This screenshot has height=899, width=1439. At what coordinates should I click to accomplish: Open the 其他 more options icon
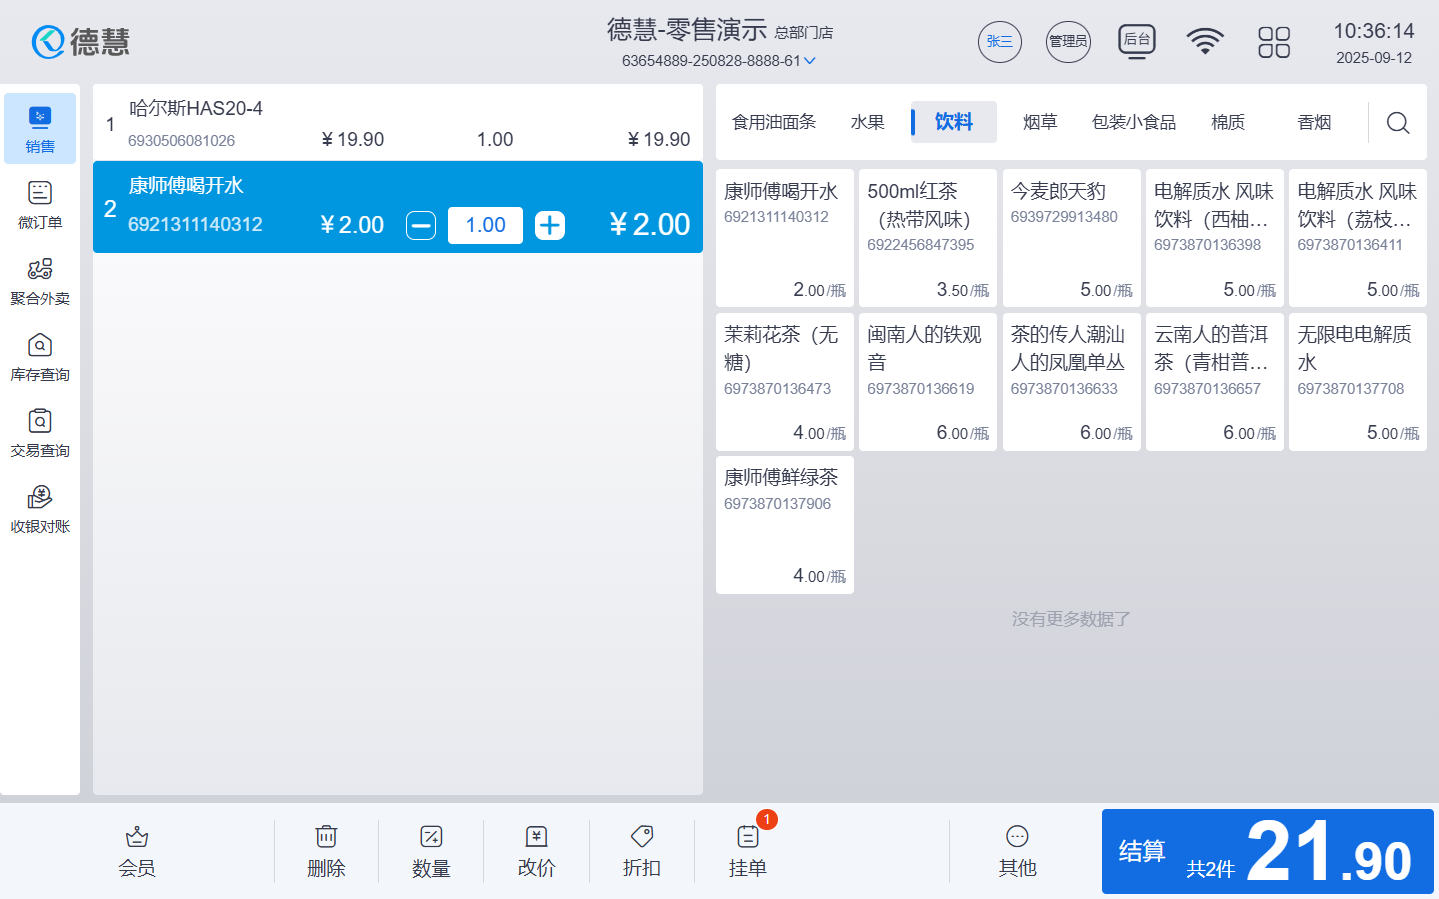pos(1017,852)
